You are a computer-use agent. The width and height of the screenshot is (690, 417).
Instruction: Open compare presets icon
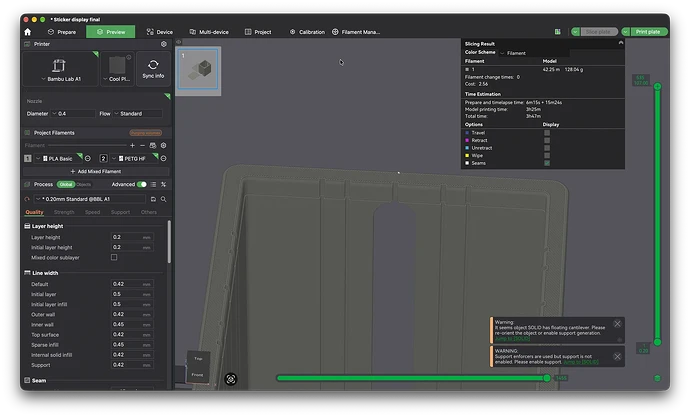click(163, 184)
